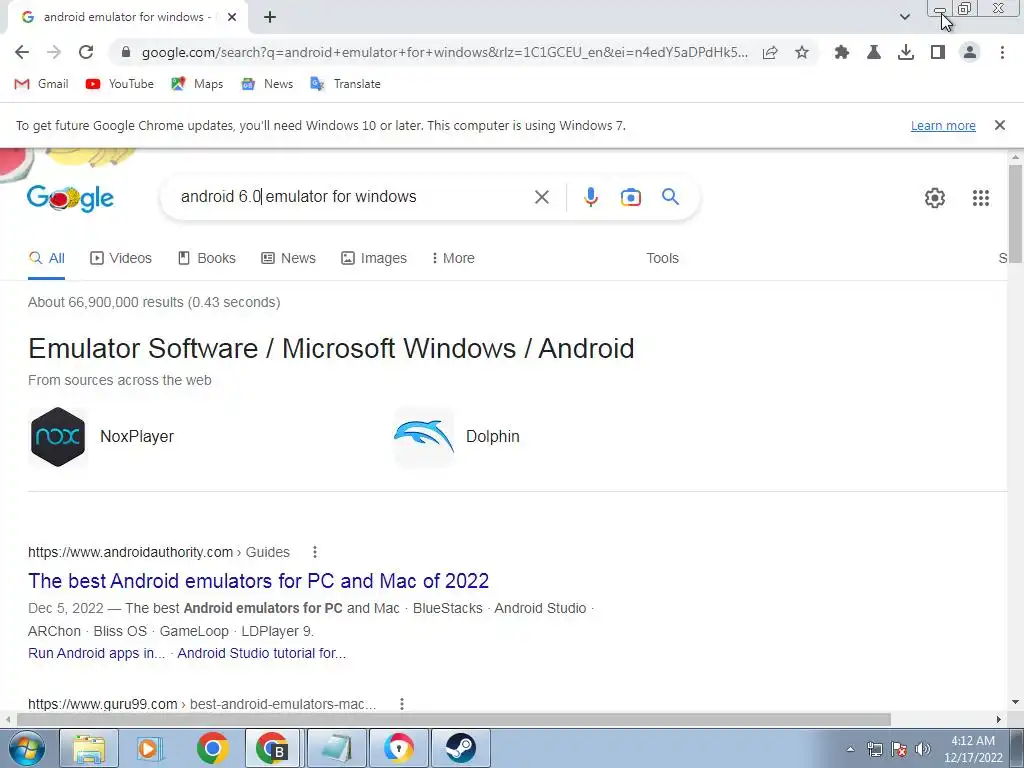1024x768 pixels.
Task: Open the Google apps grid
Action: pyautogui.click(x=980, y=198)
